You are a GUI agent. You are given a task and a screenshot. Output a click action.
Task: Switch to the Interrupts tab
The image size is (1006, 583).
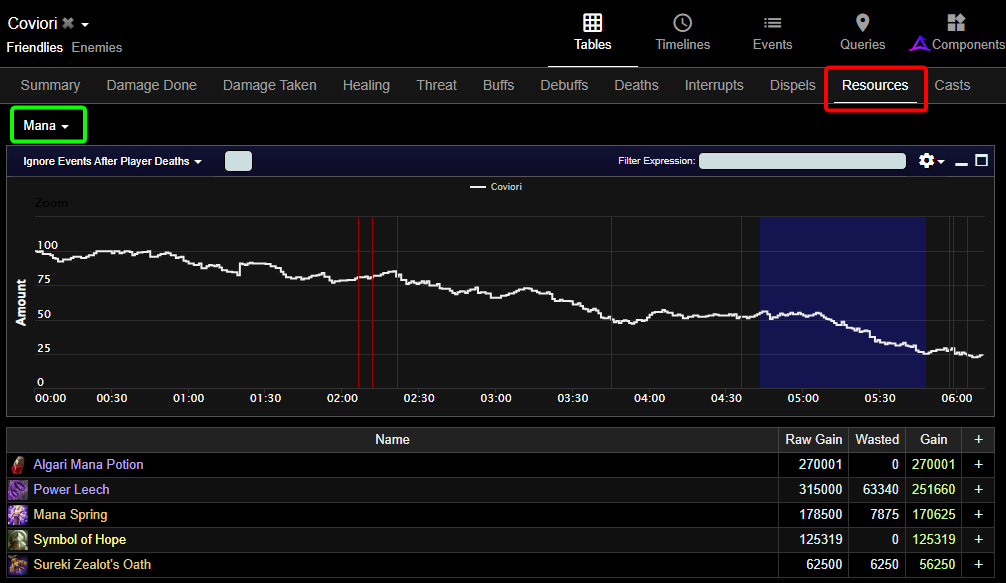click(714, 85)
